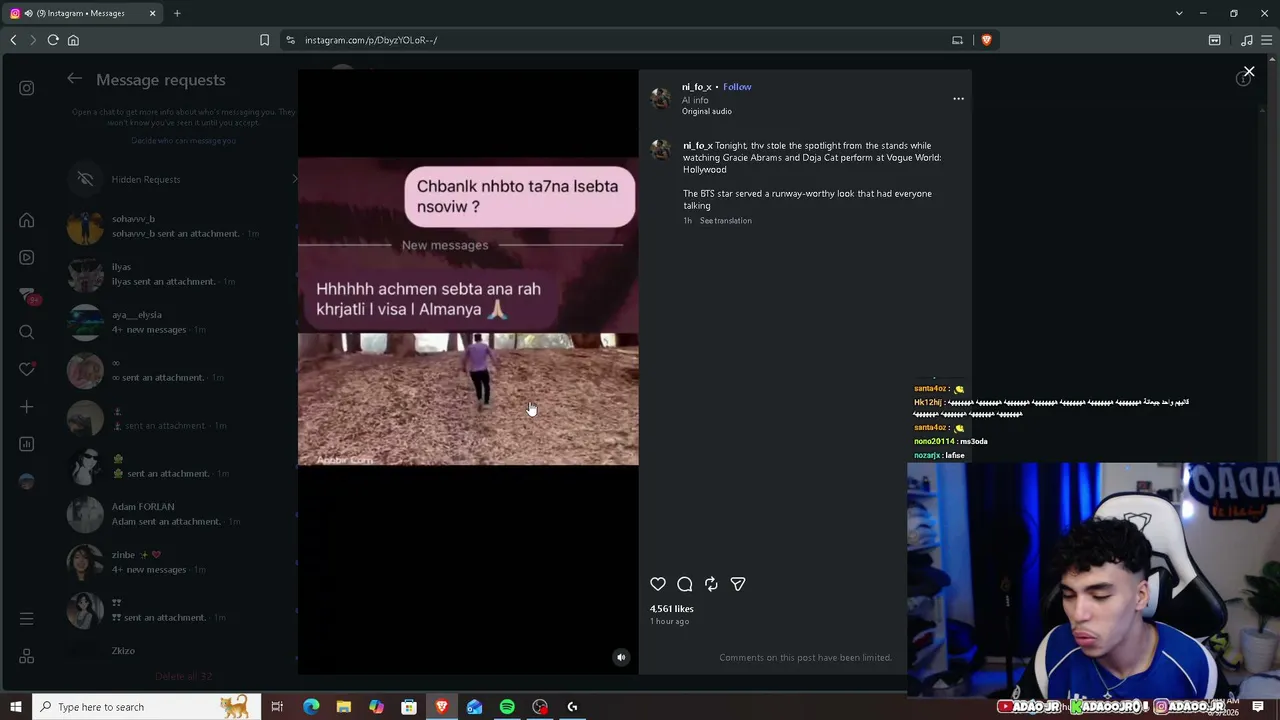The width and height of the screenshot is (1280, 720).
Task: Click the ni_fo_x avatar in the post header
Action: [660, 98]
